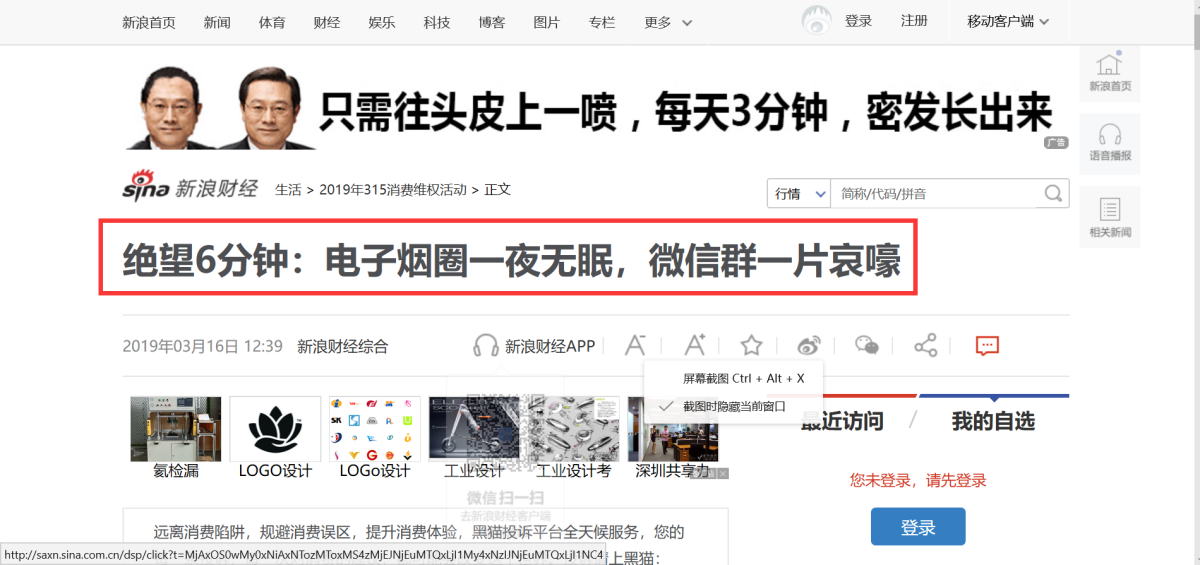
Task: Open 图片 link in top bar
Action: pos(547,22)
